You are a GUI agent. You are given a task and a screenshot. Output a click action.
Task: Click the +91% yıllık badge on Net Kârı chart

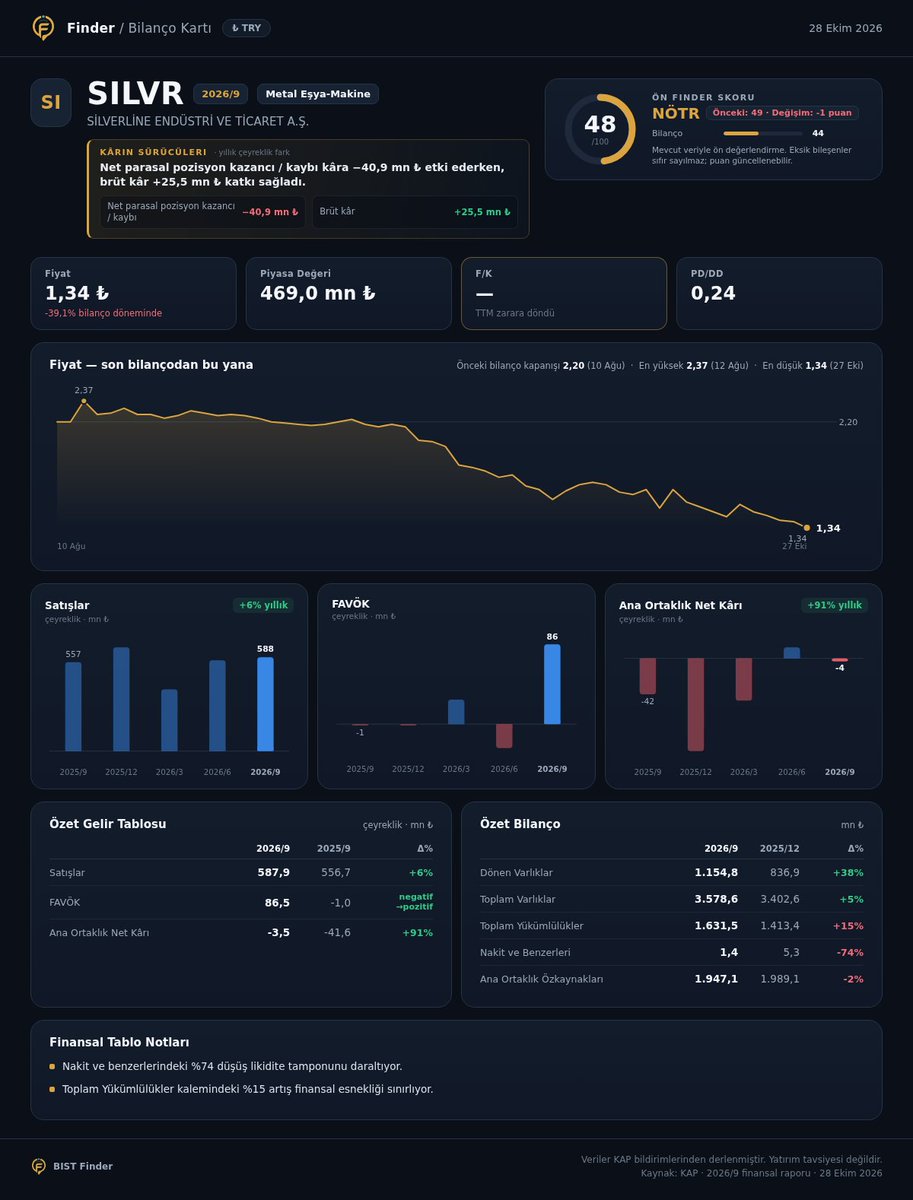point(834,605)
